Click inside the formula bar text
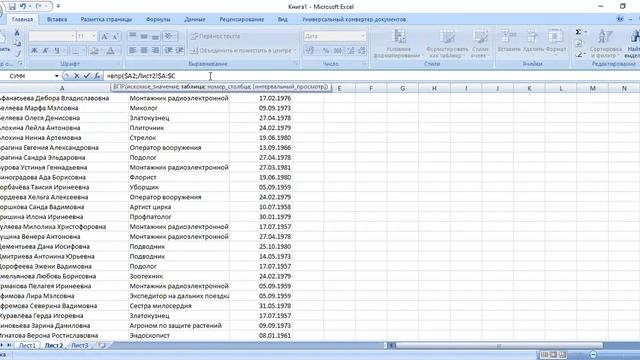The width and height of the screenshot is (640, 360). point(140,76)
